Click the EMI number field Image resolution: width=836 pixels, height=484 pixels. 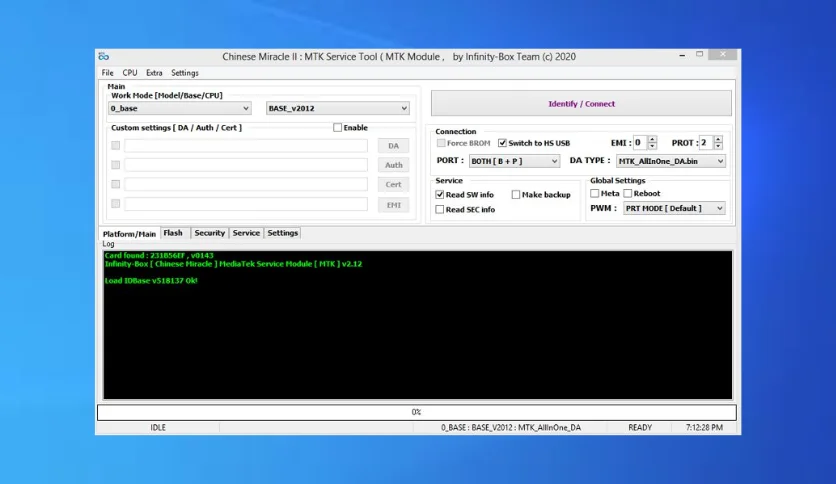point(640,142)
